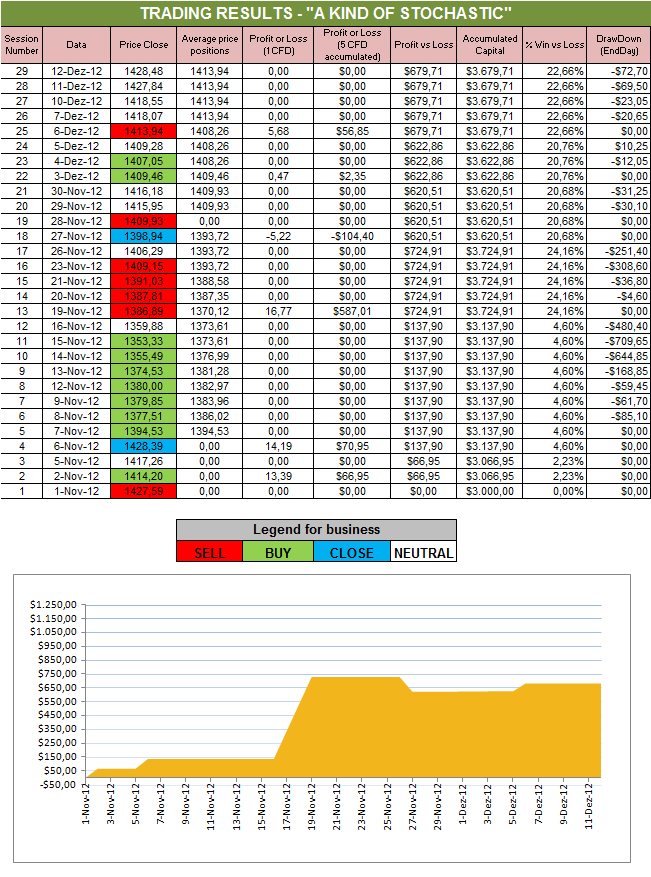This screenshot has height=877, width=651.
Task: Select the green price cell 1353,33
Action: [x=144, y=341]
